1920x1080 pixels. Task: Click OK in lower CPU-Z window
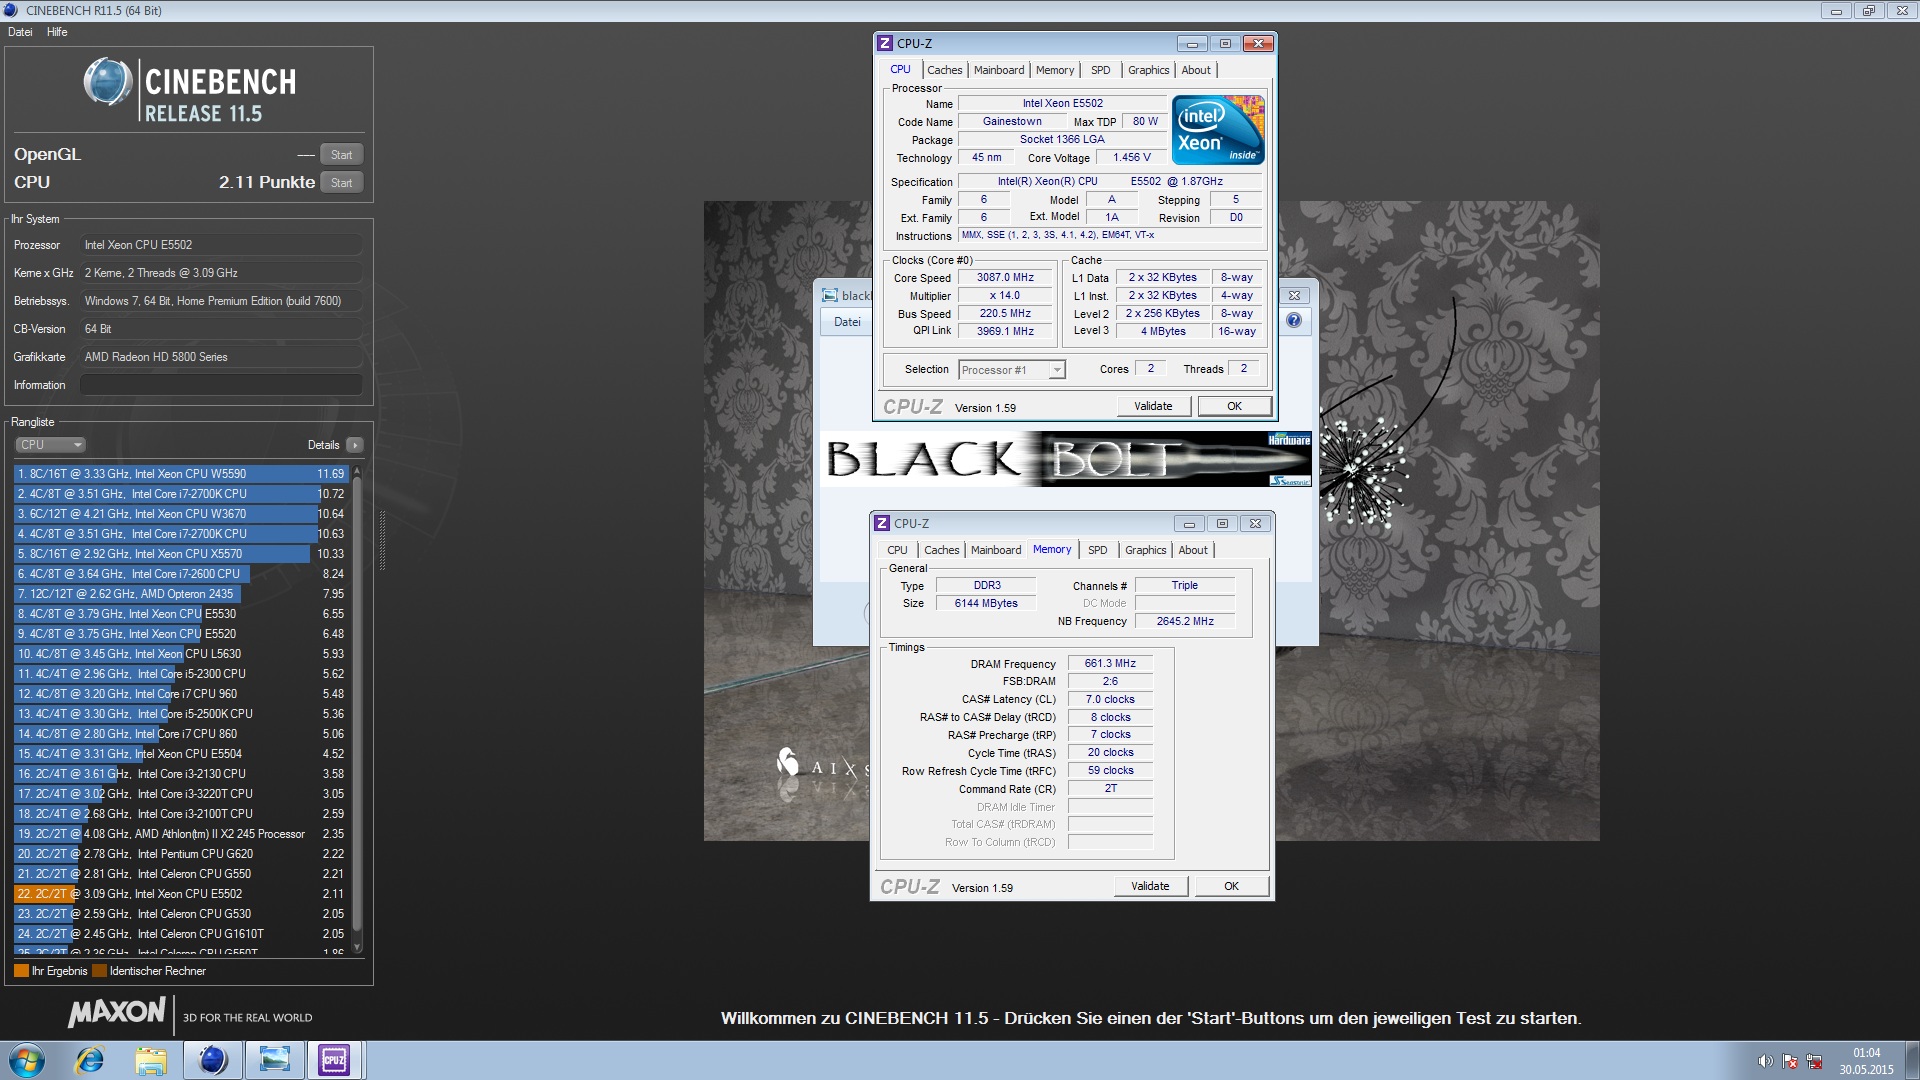point(1231,886)
